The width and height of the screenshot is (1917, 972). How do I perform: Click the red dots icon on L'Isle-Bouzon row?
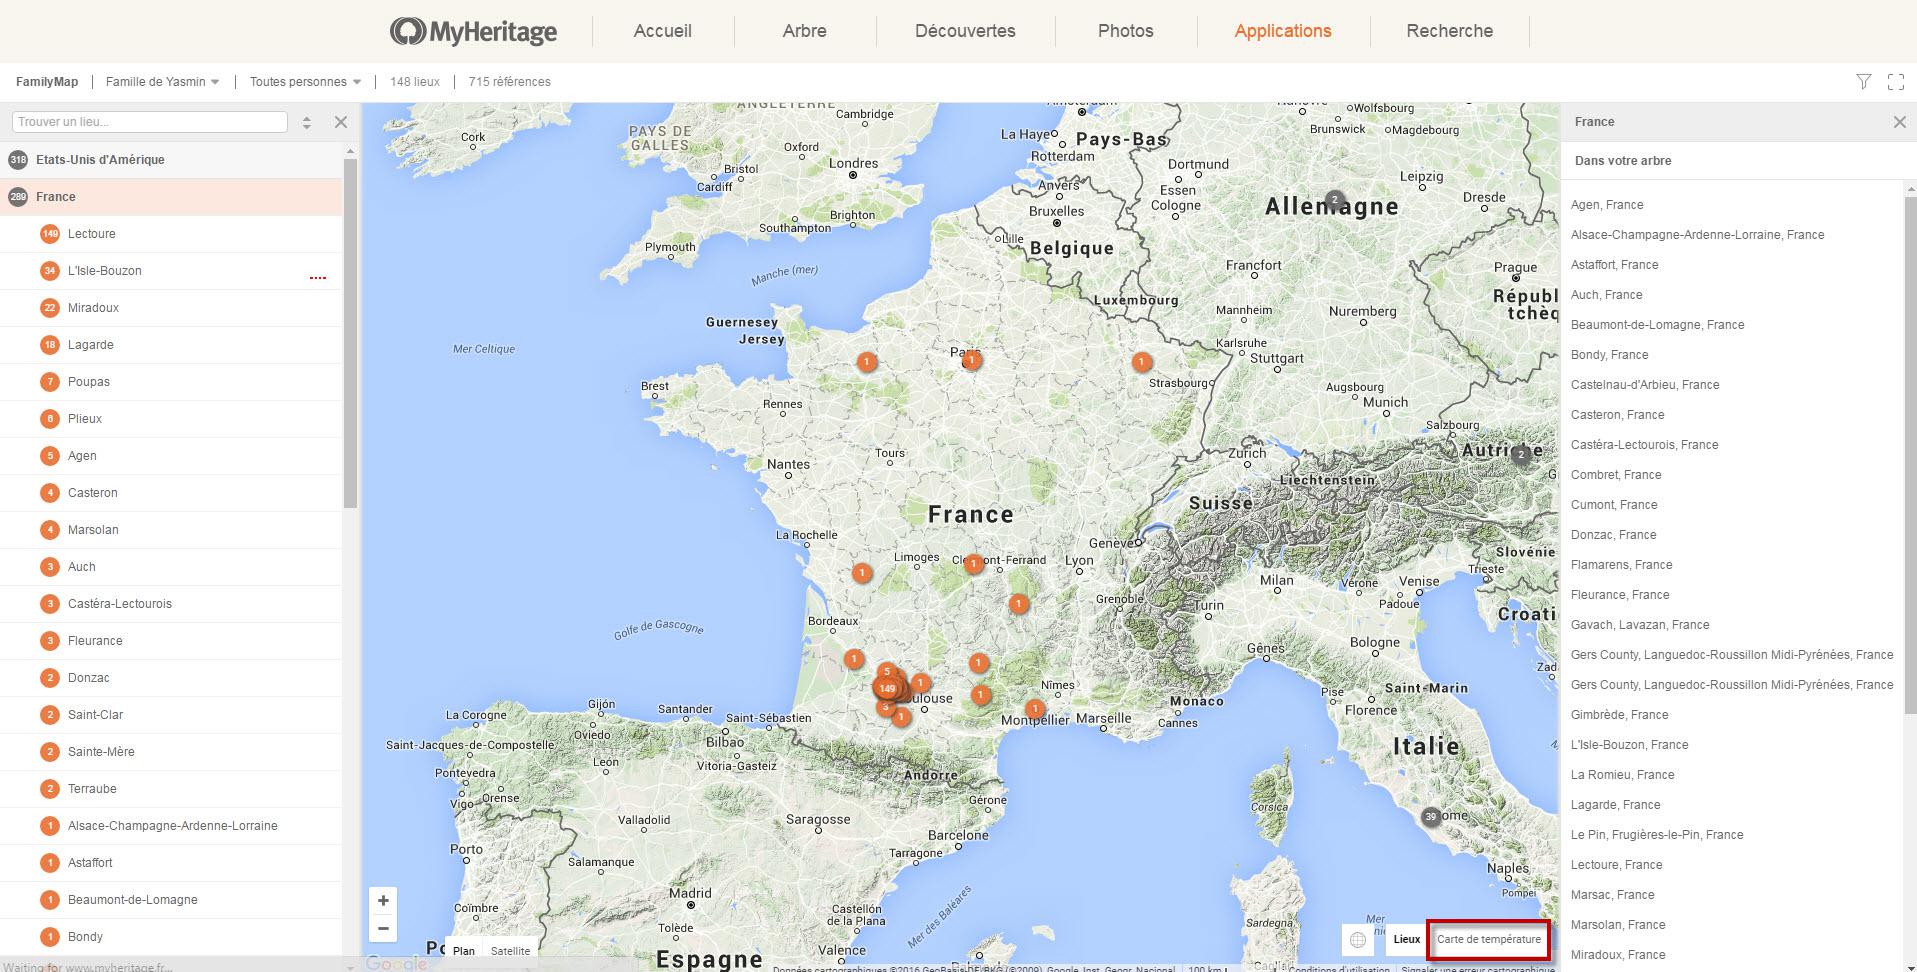tap(318, 277)
